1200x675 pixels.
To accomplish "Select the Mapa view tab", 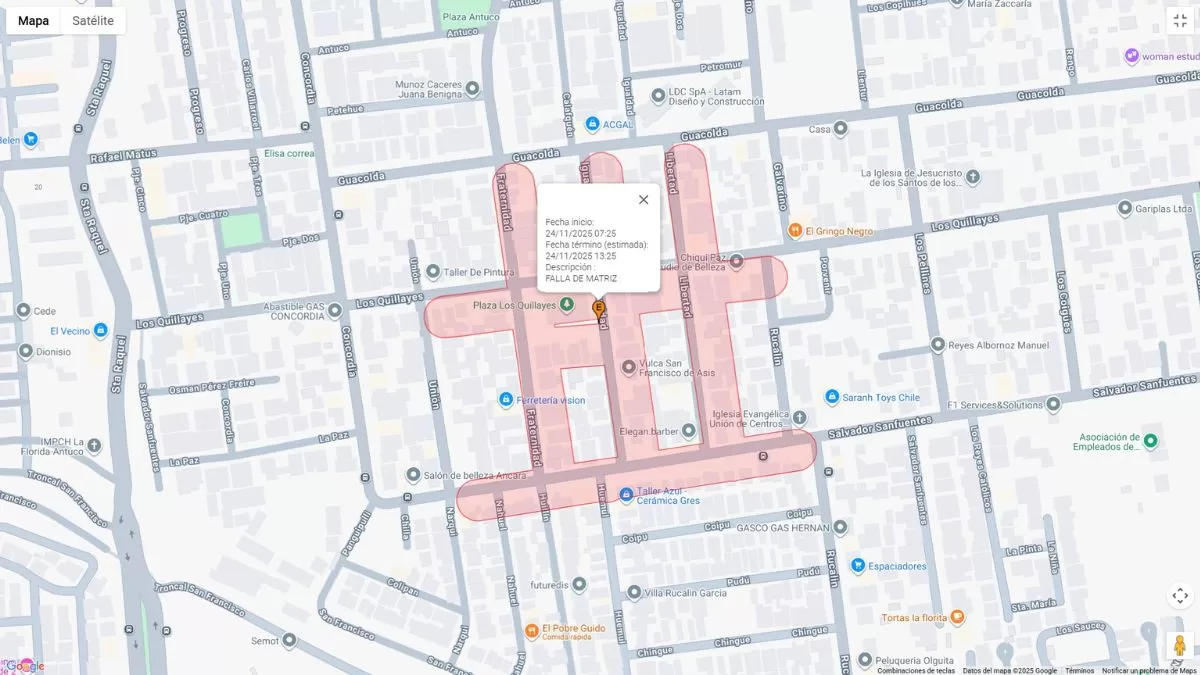I will coord(33,20).
